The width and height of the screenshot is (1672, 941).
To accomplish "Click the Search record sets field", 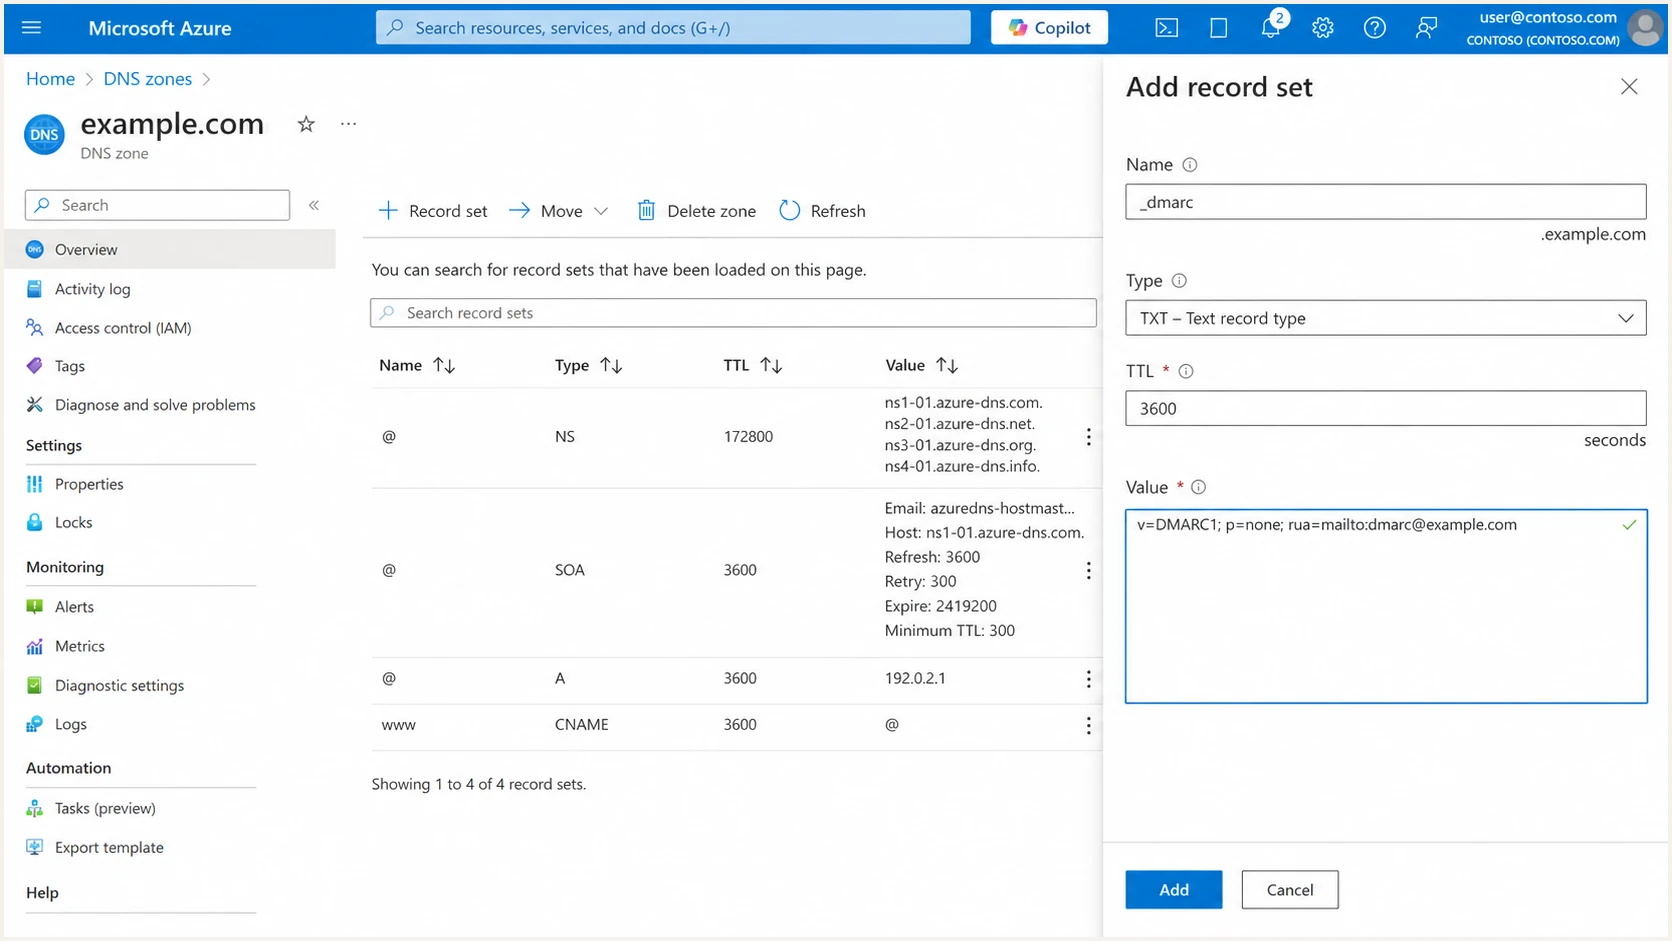I will click(x=733, y=313).
